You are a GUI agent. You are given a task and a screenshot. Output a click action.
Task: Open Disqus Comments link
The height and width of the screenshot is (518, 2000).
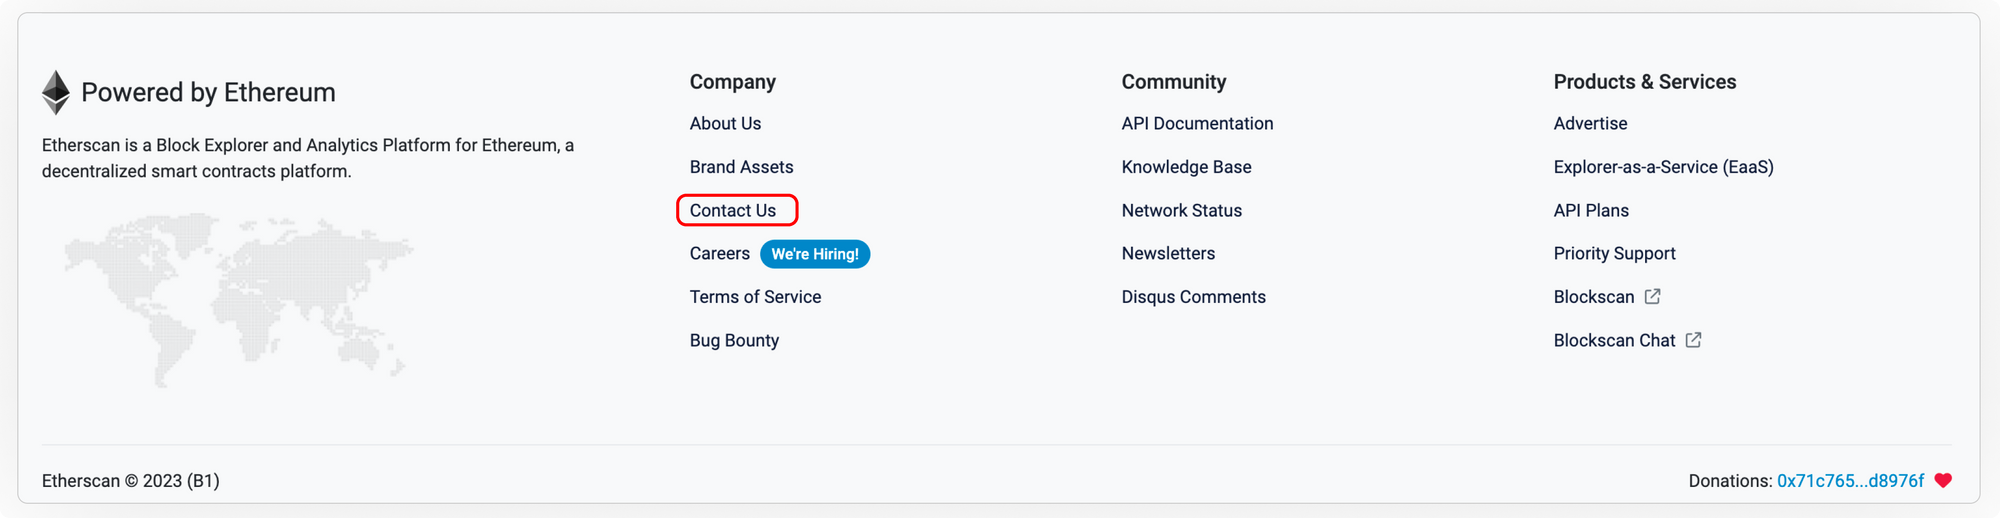[1193, 297]
